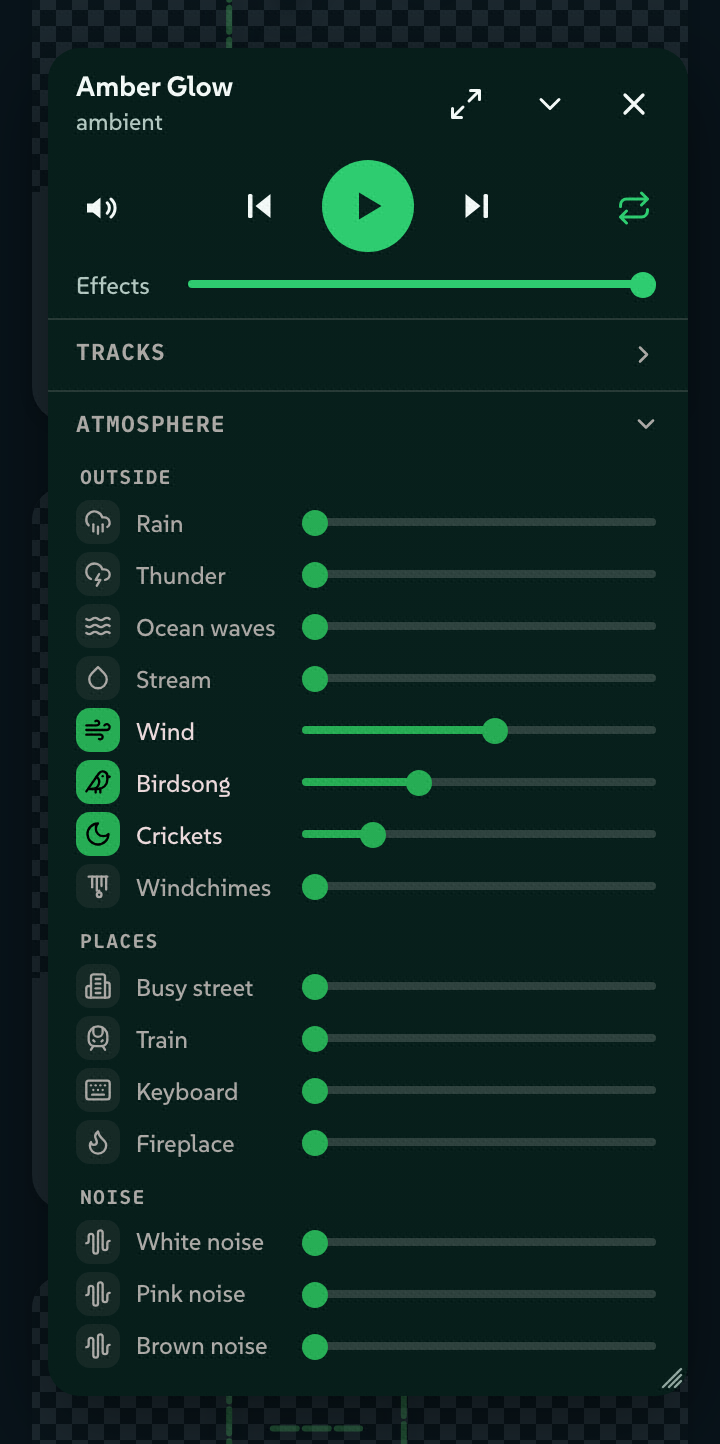Click the Crickets label text
Screen dimensions: 720x1444
pyautogui.click(x=179, y=836)
